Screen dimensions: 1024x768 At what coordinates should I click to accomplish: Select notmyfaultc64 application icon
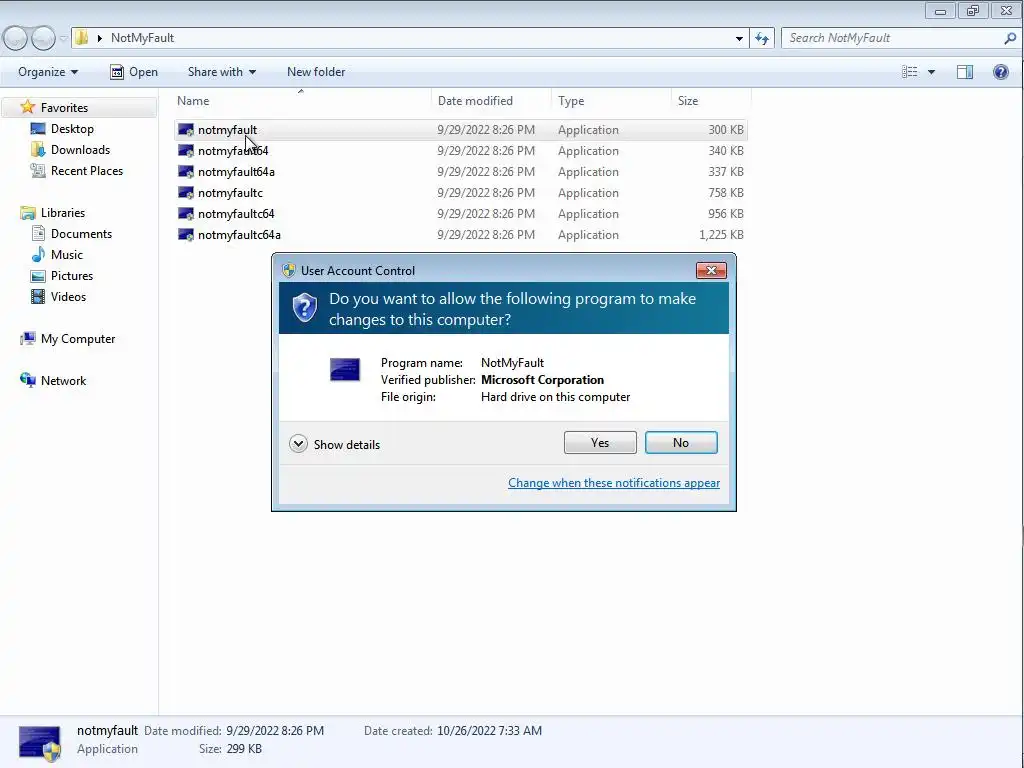(x=186, y=214)
